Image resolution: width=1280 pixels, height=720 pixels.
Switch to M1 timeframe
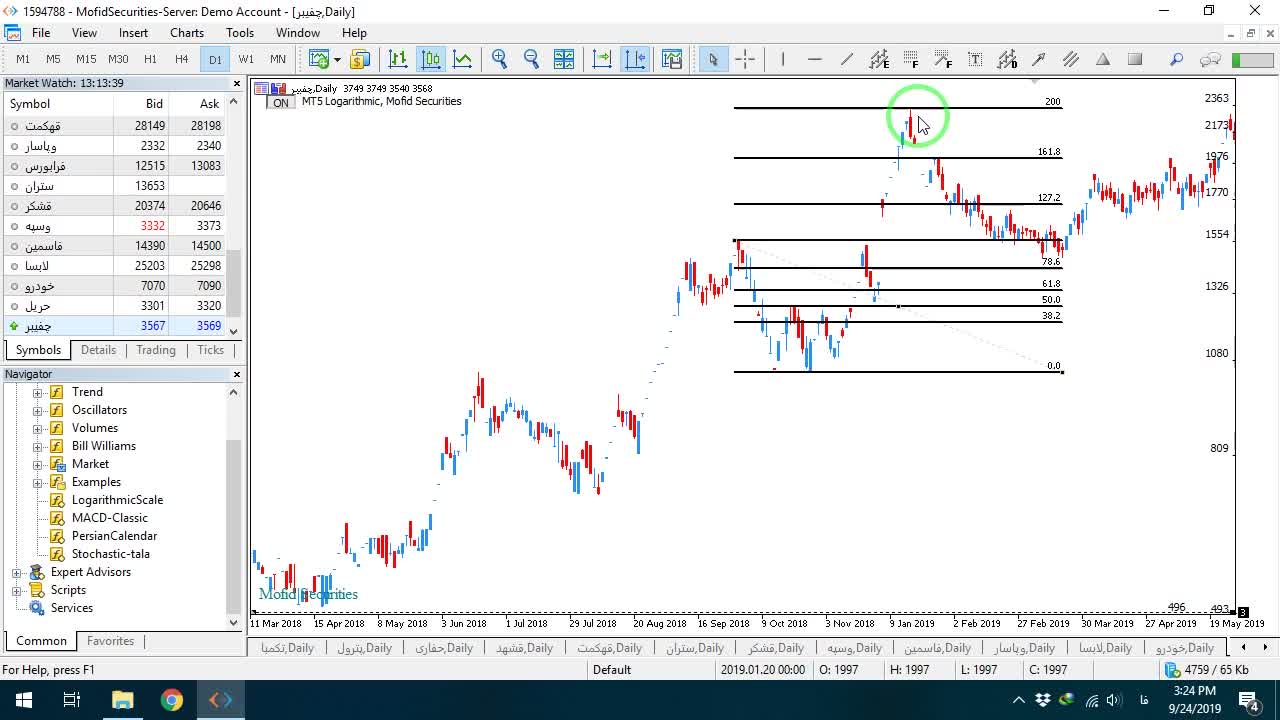point(23,59)
